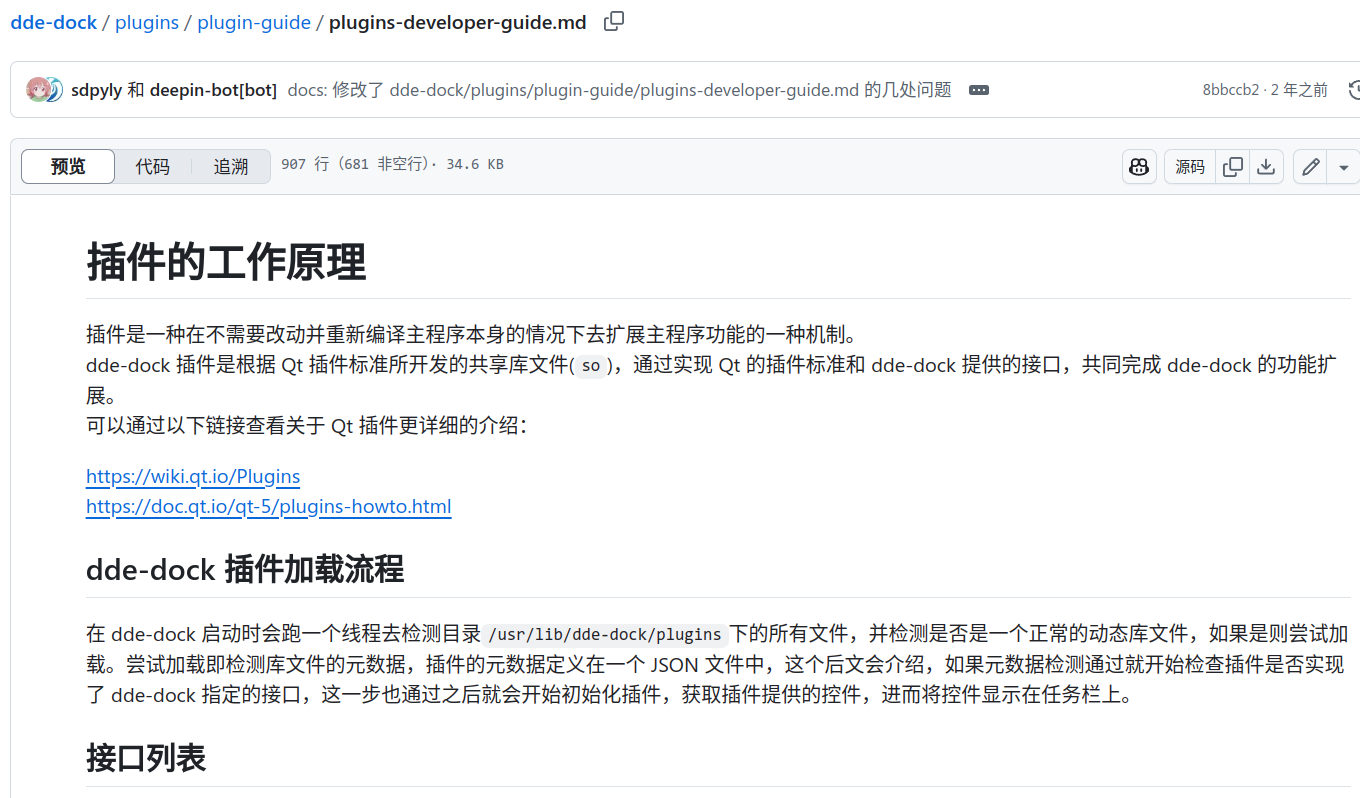Edit the file with the pencil icon

pos(1310,167)
